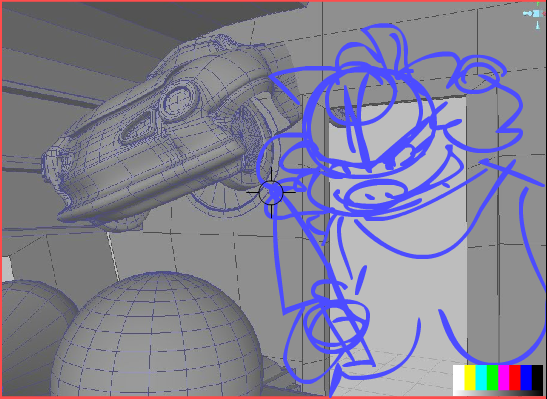Click the cyan camera icon in the corner
The image size is (547, 399).
[532, 14]
